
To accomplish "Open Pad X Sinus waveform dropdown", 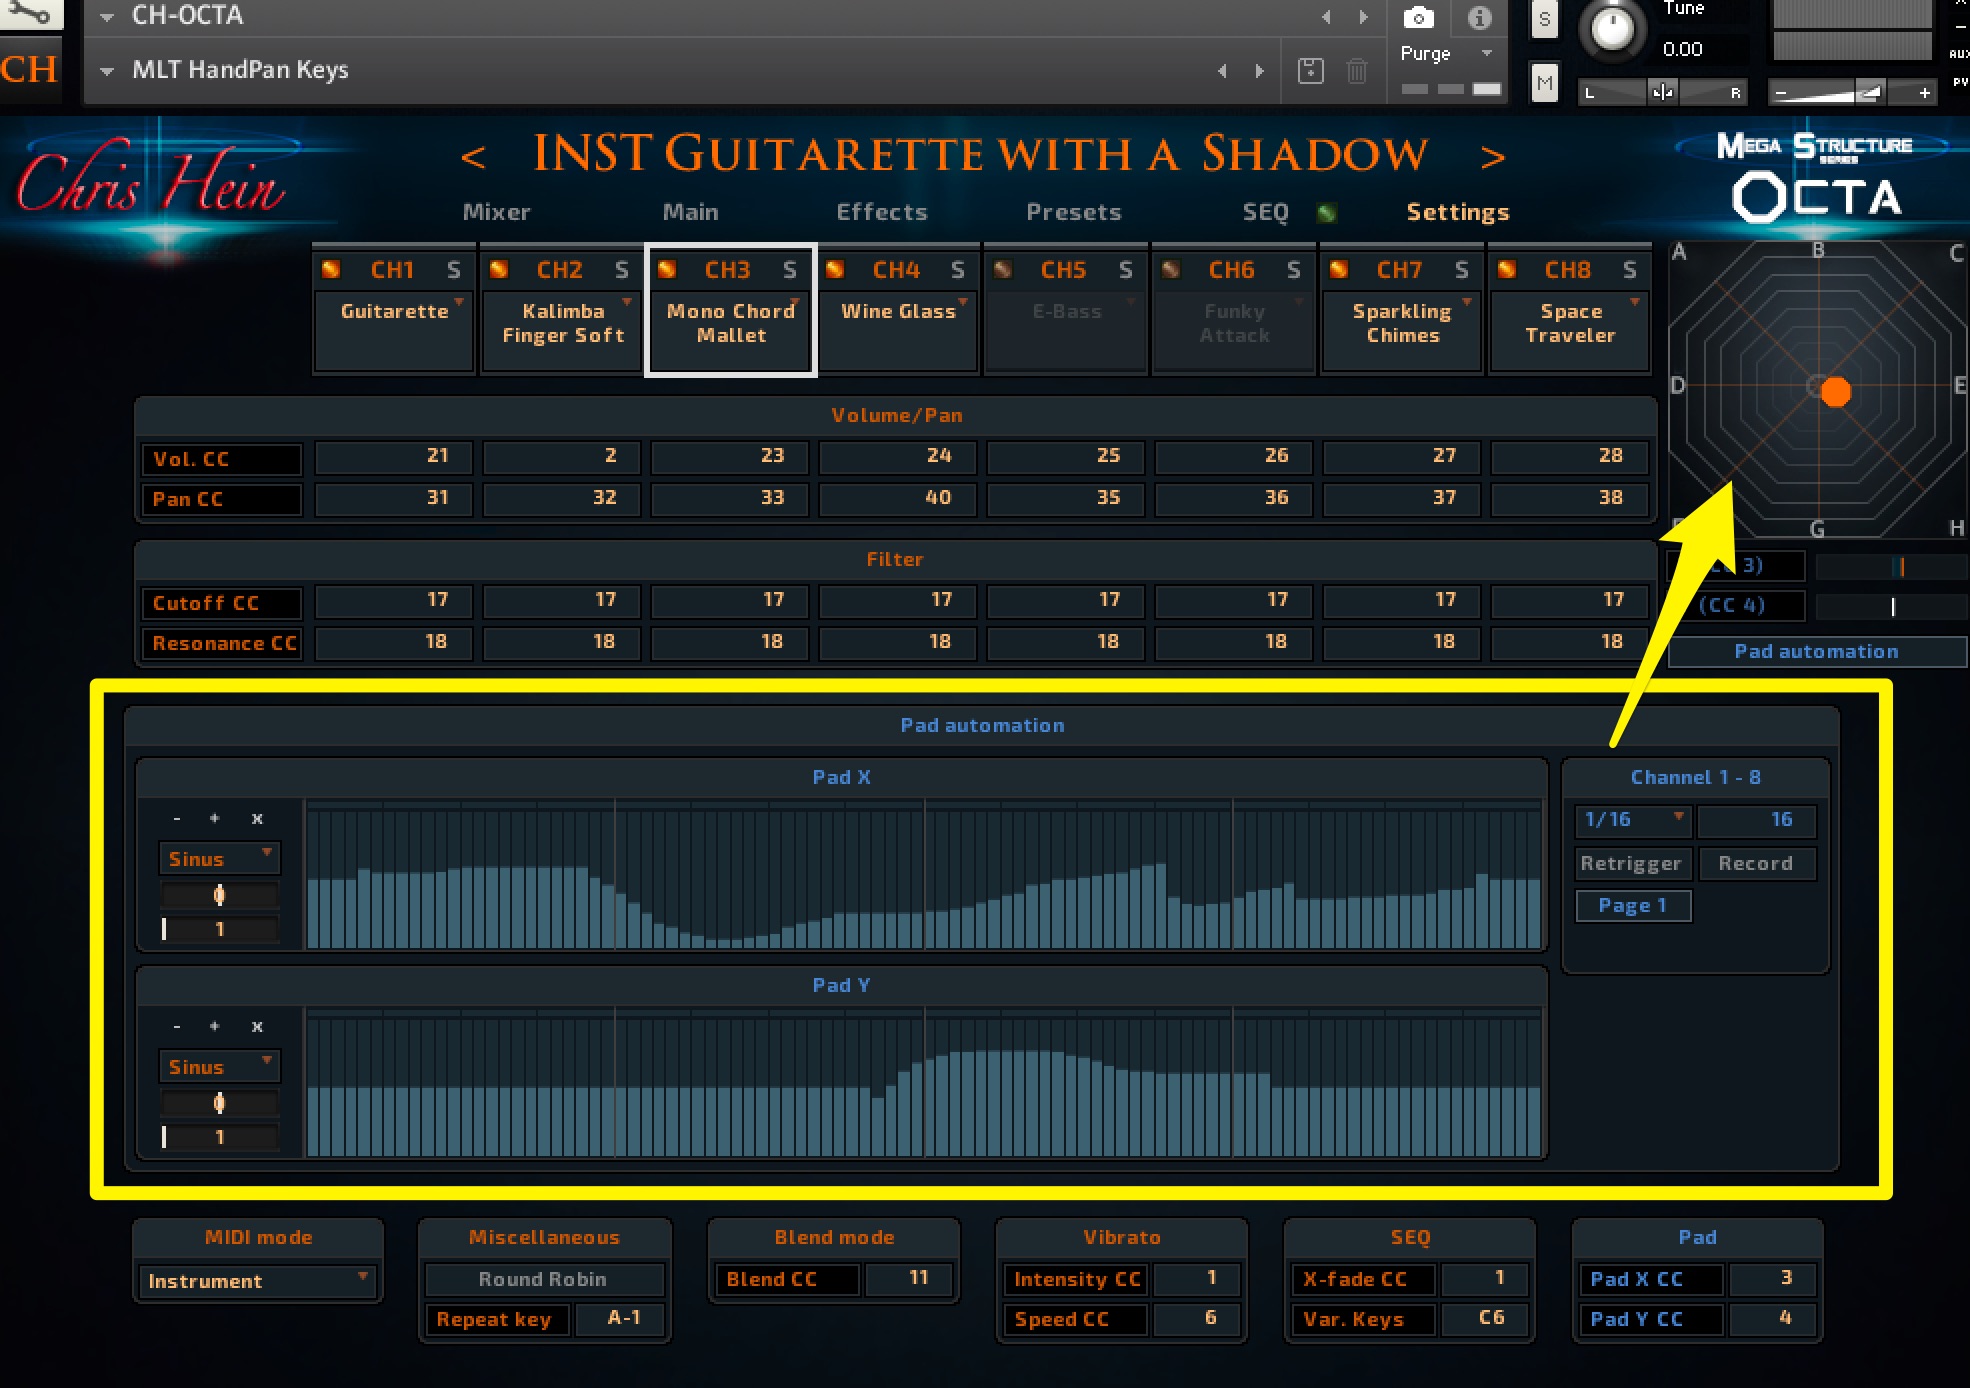I will pos(219,858).
